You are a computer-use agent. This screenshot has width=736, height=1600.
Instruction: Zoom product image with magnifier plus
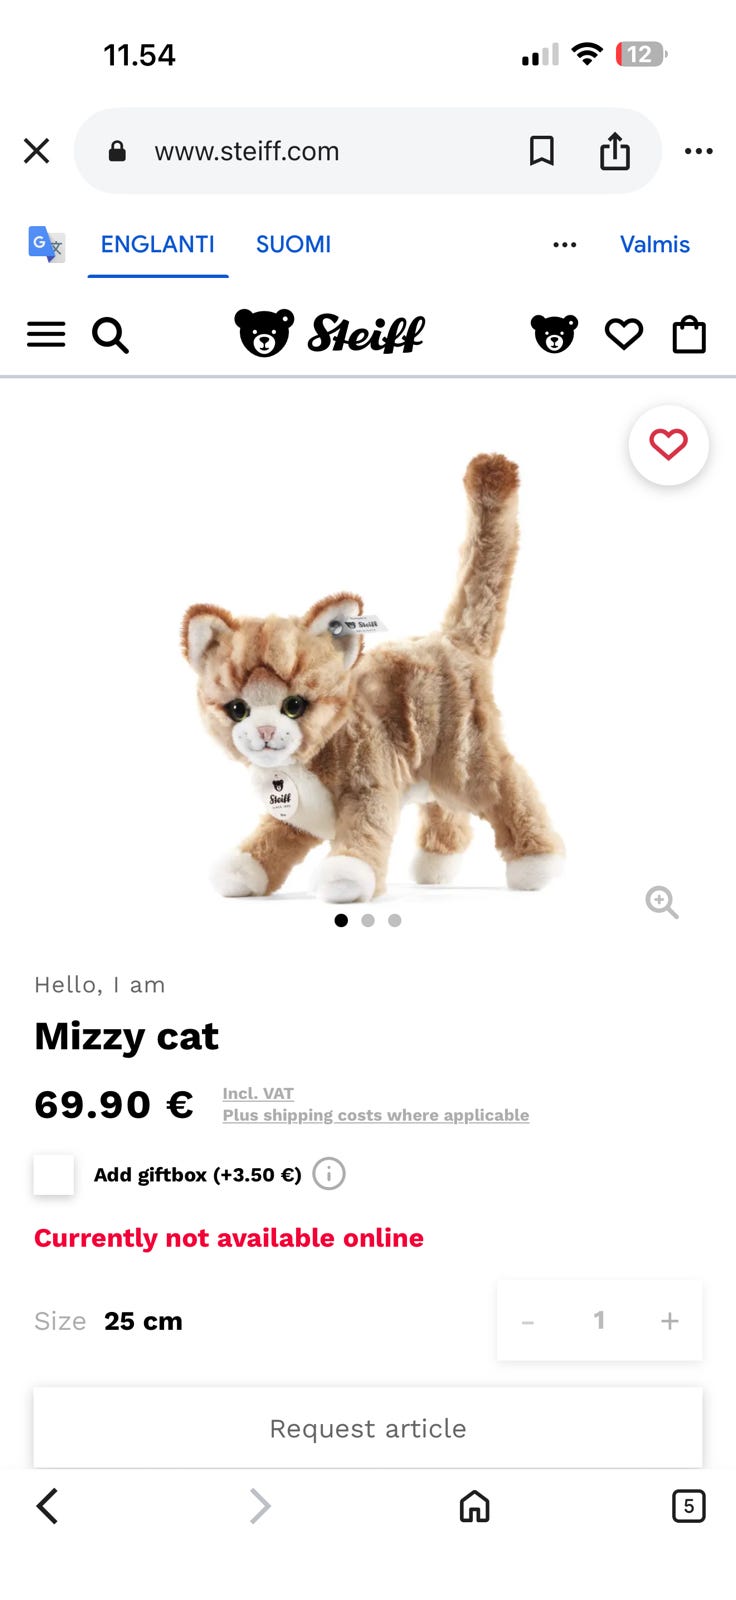point(662,902)
